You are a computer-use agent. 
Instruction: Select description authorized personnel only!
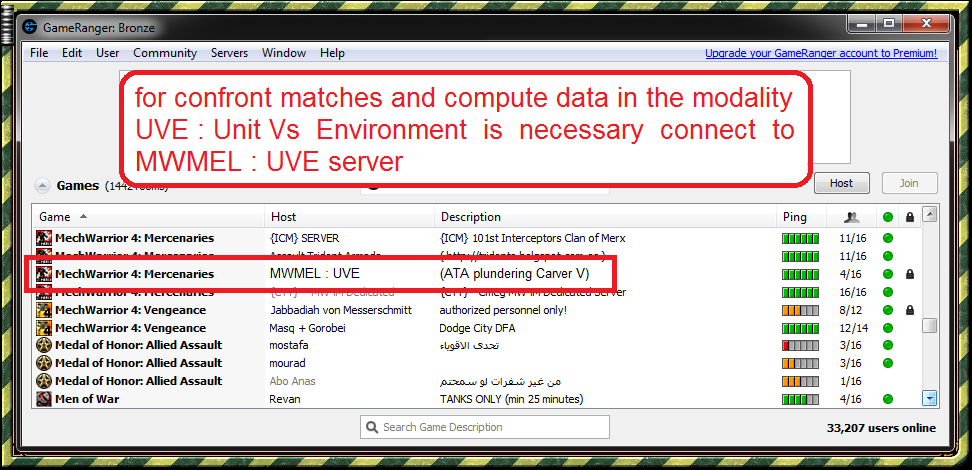(503, 309)
